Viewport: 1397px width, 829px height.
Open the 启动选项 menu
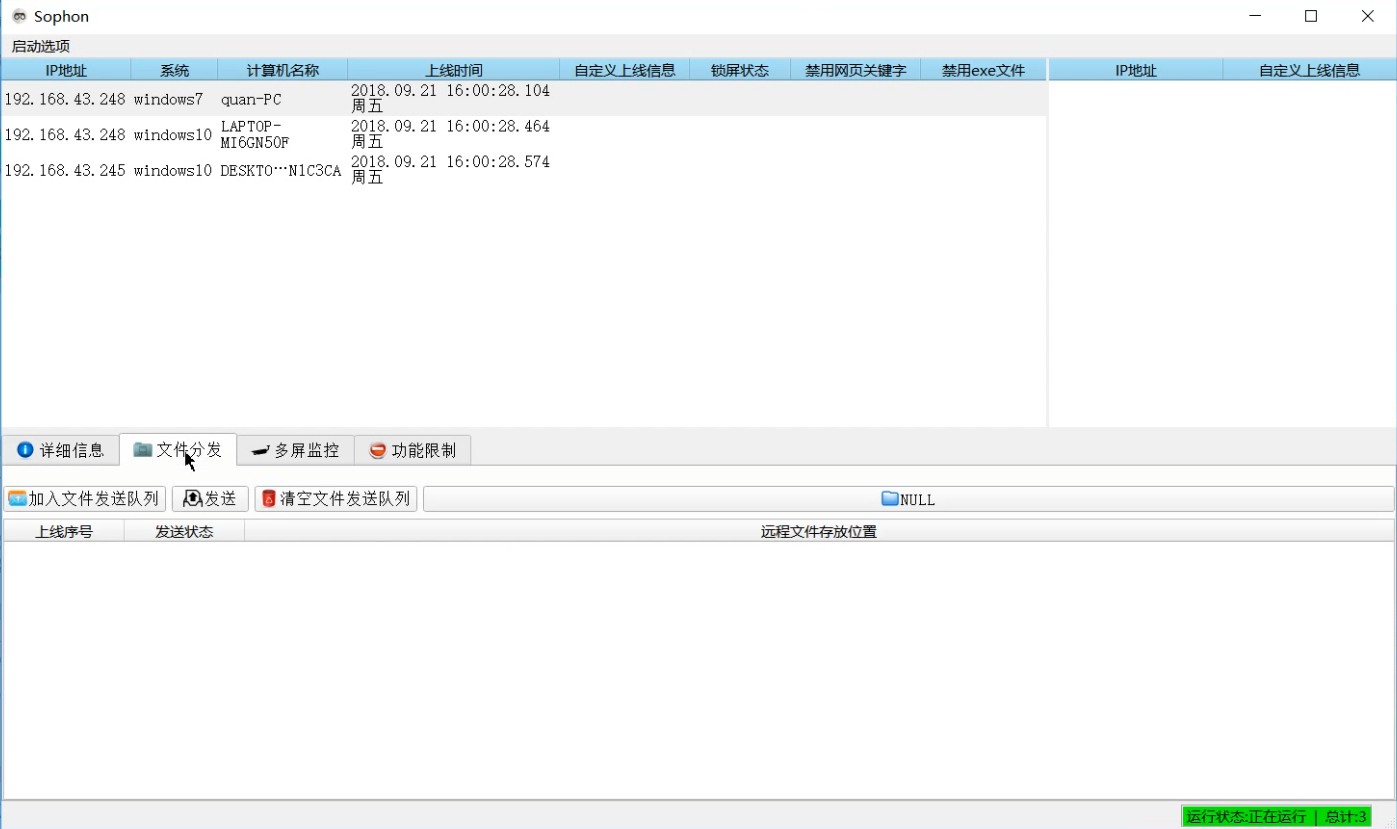[x=41, y=46]
